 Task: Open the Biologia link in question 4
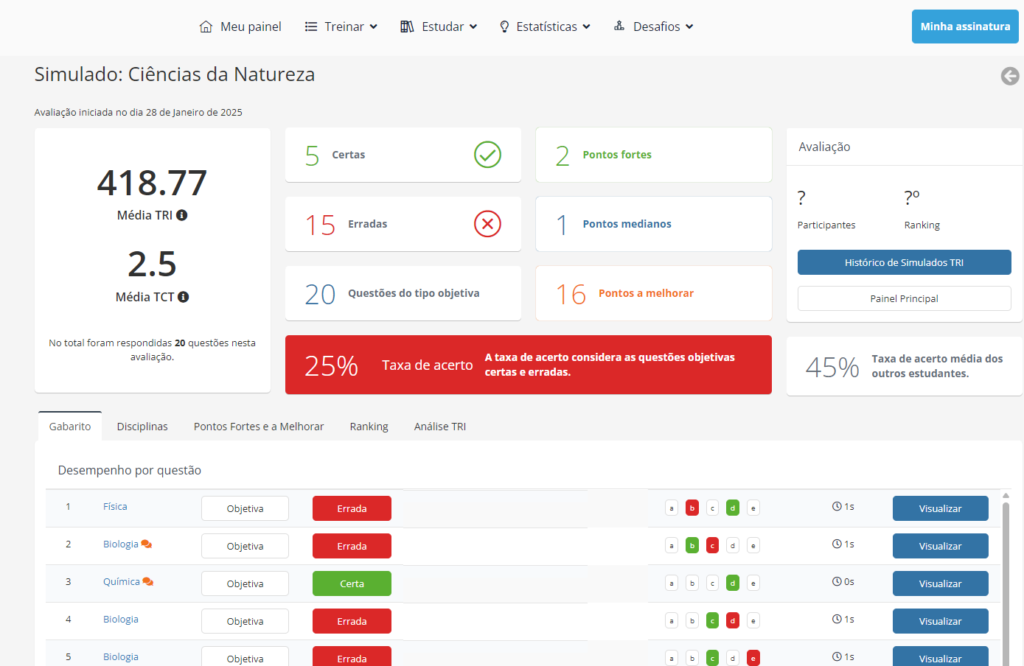click(121, 619)
